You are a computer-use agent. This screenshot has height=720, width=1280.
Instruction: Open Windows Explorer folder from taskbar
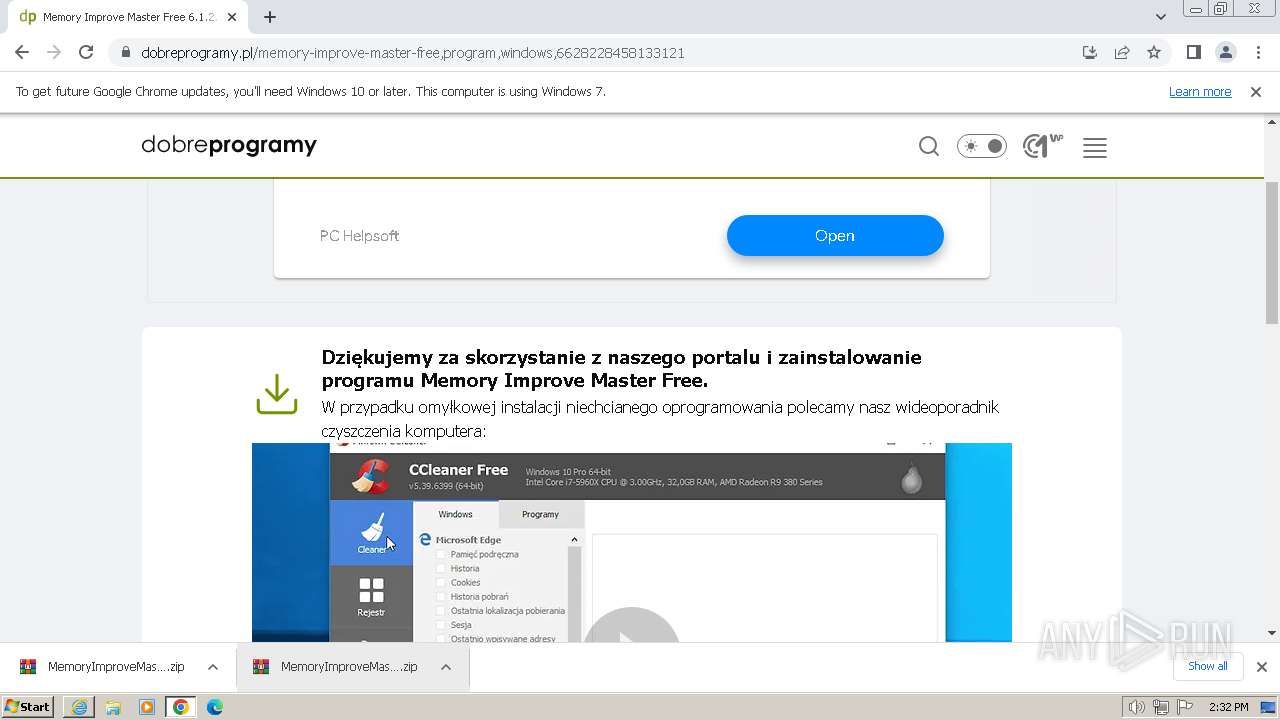[x=113, y=707]
